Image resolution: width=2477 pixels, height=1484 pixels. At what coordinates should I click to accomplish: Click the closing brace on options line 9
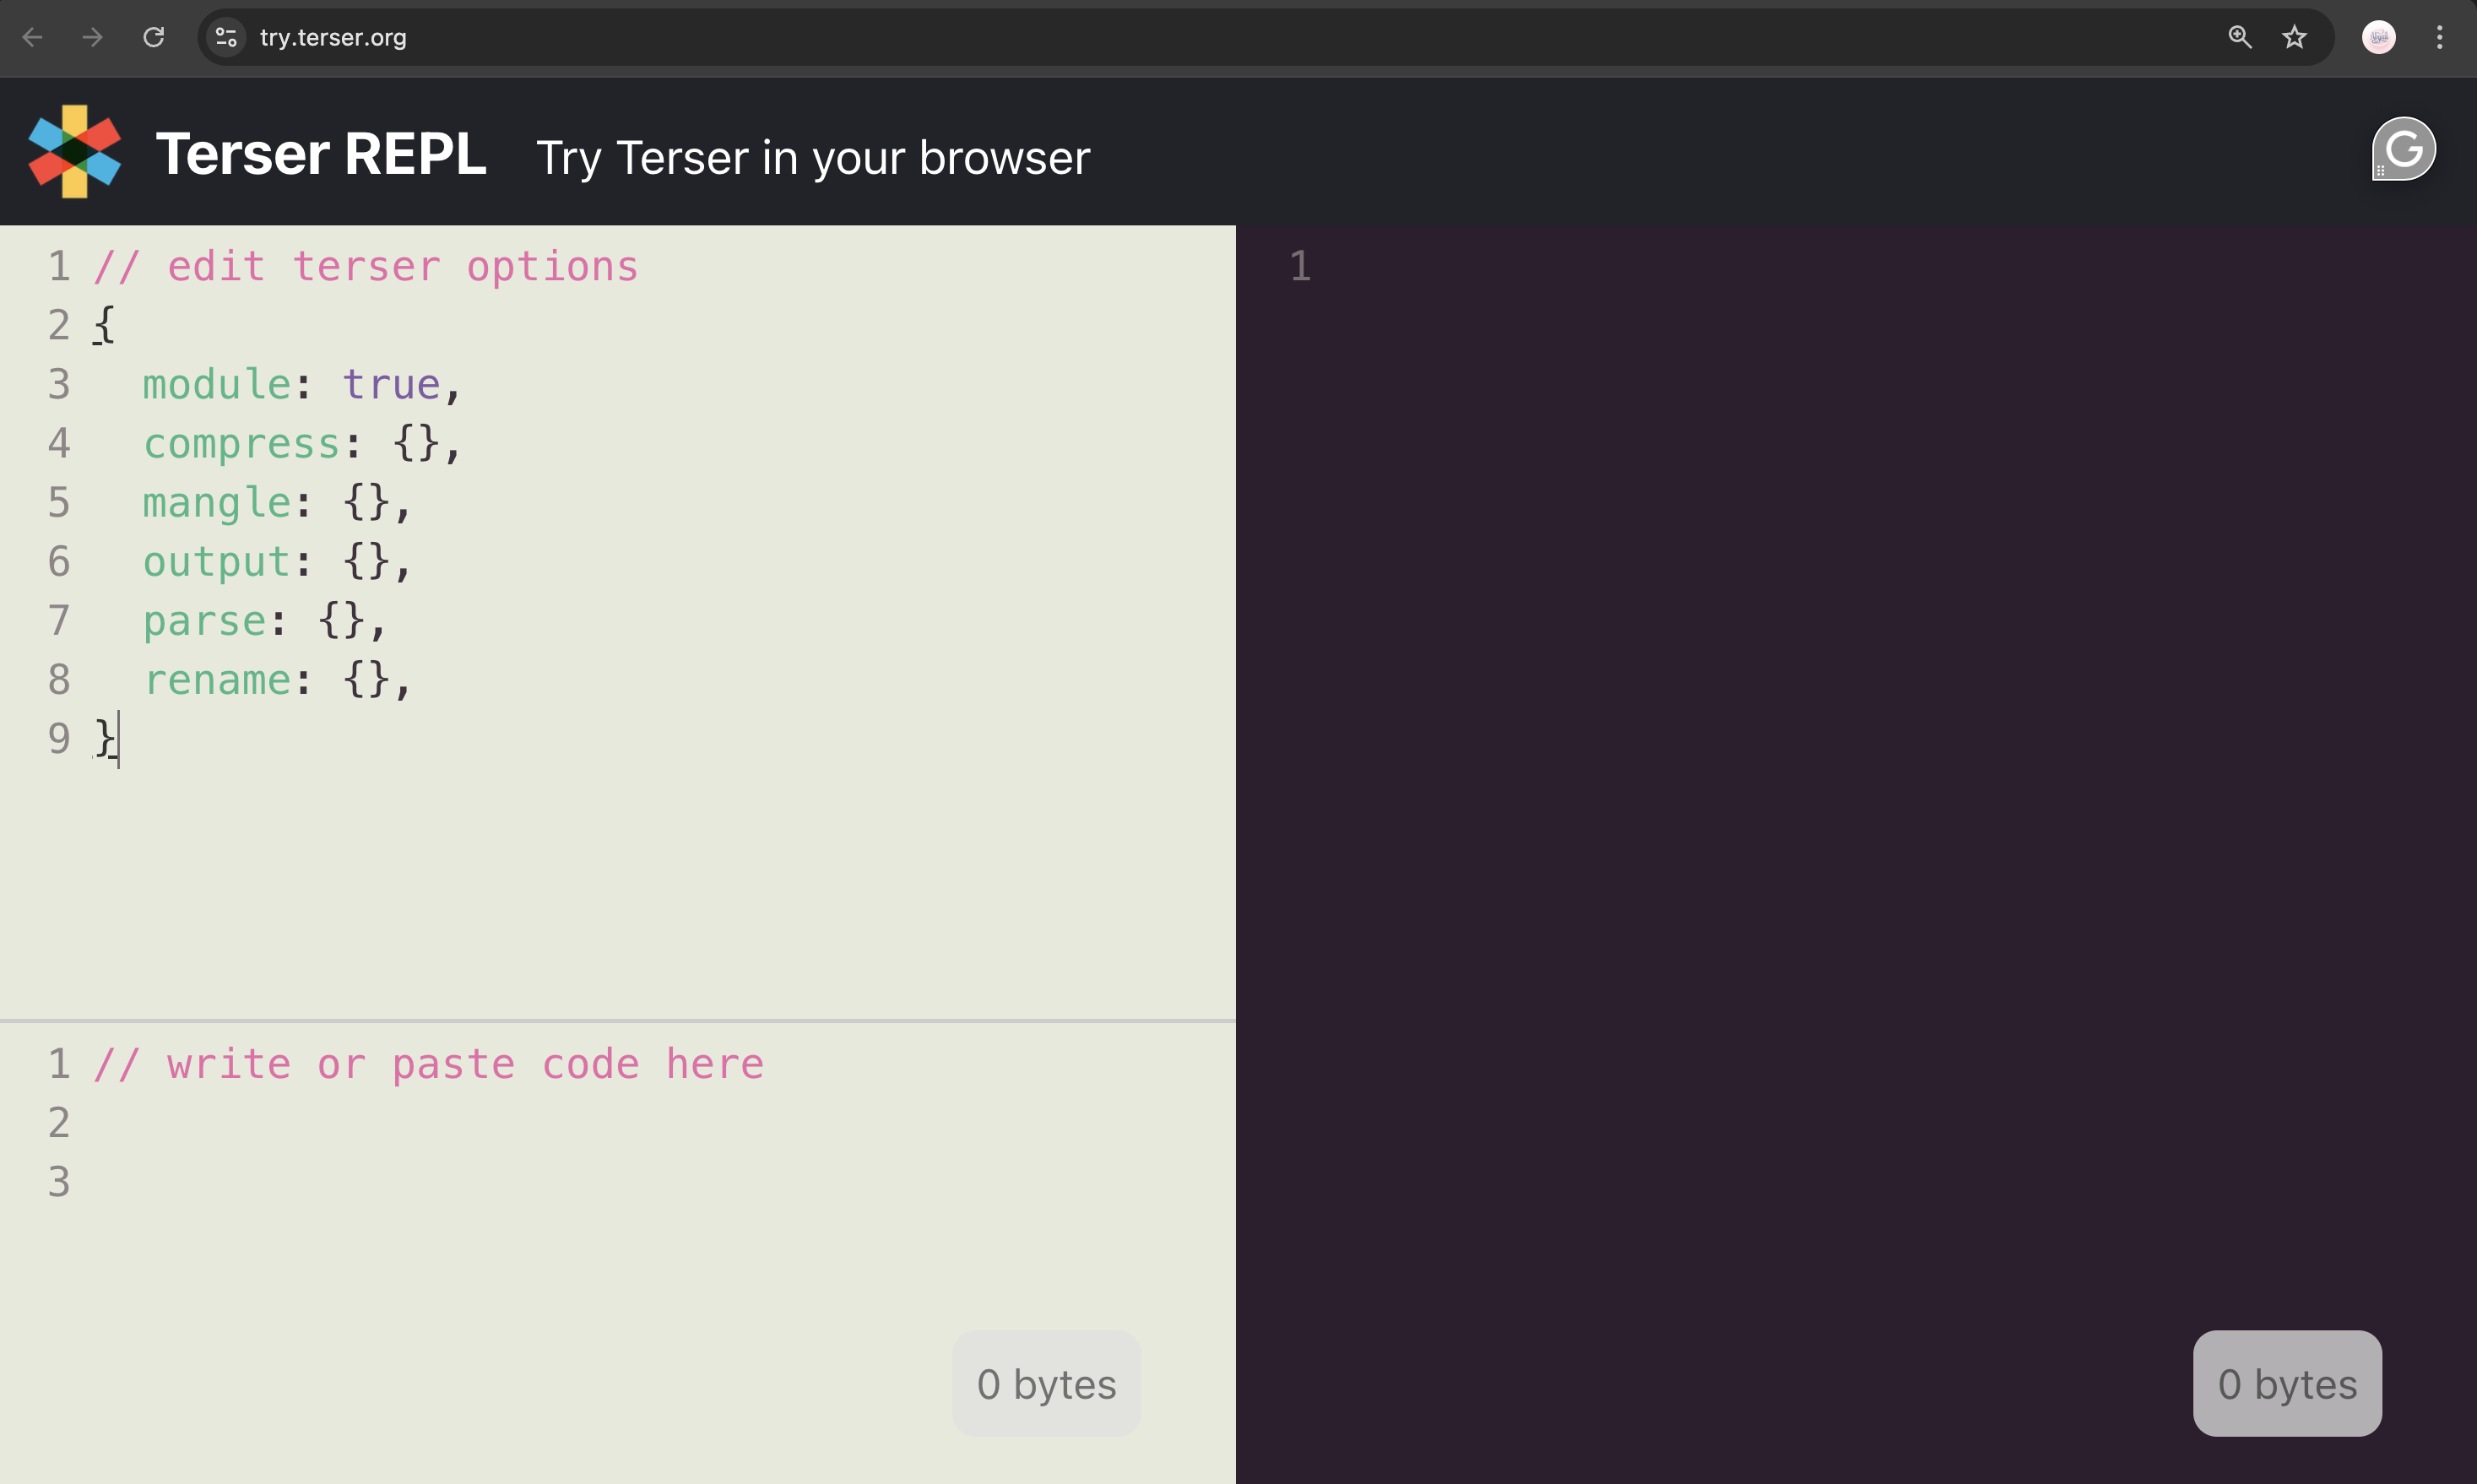(x=104, y=739)
